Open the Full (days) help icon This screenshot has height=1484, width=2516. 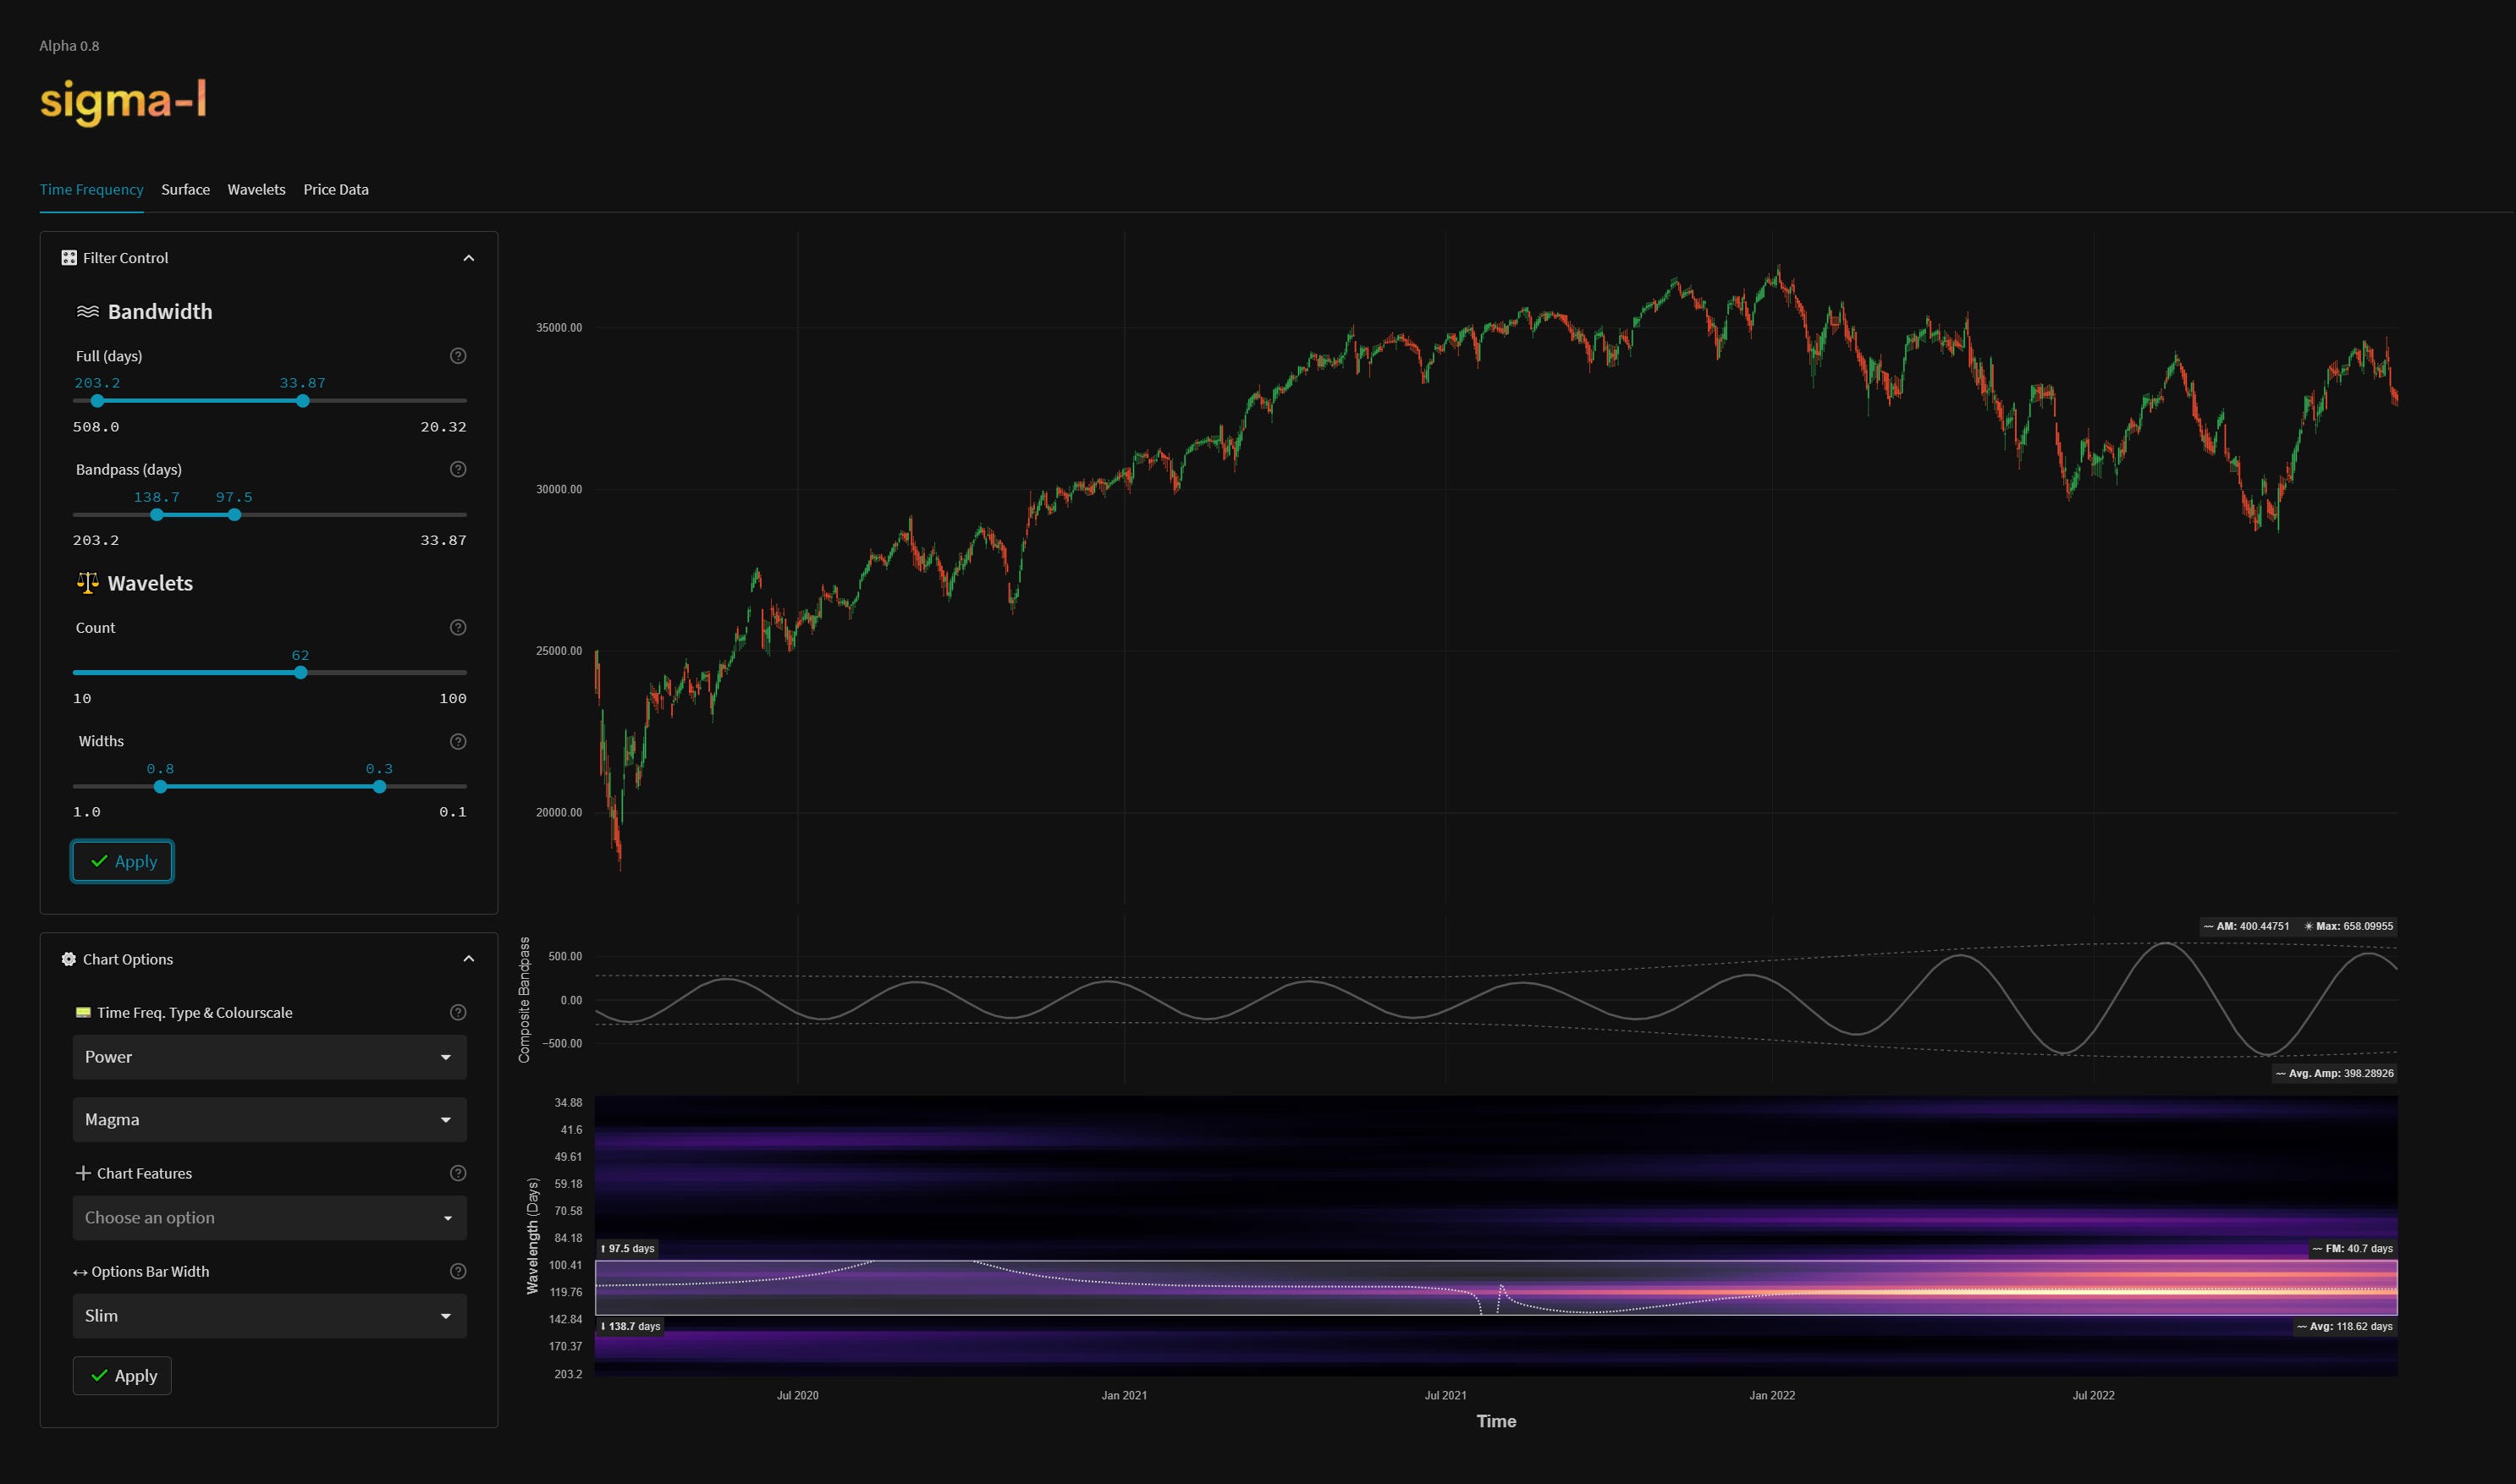click(x=458, y=355)
